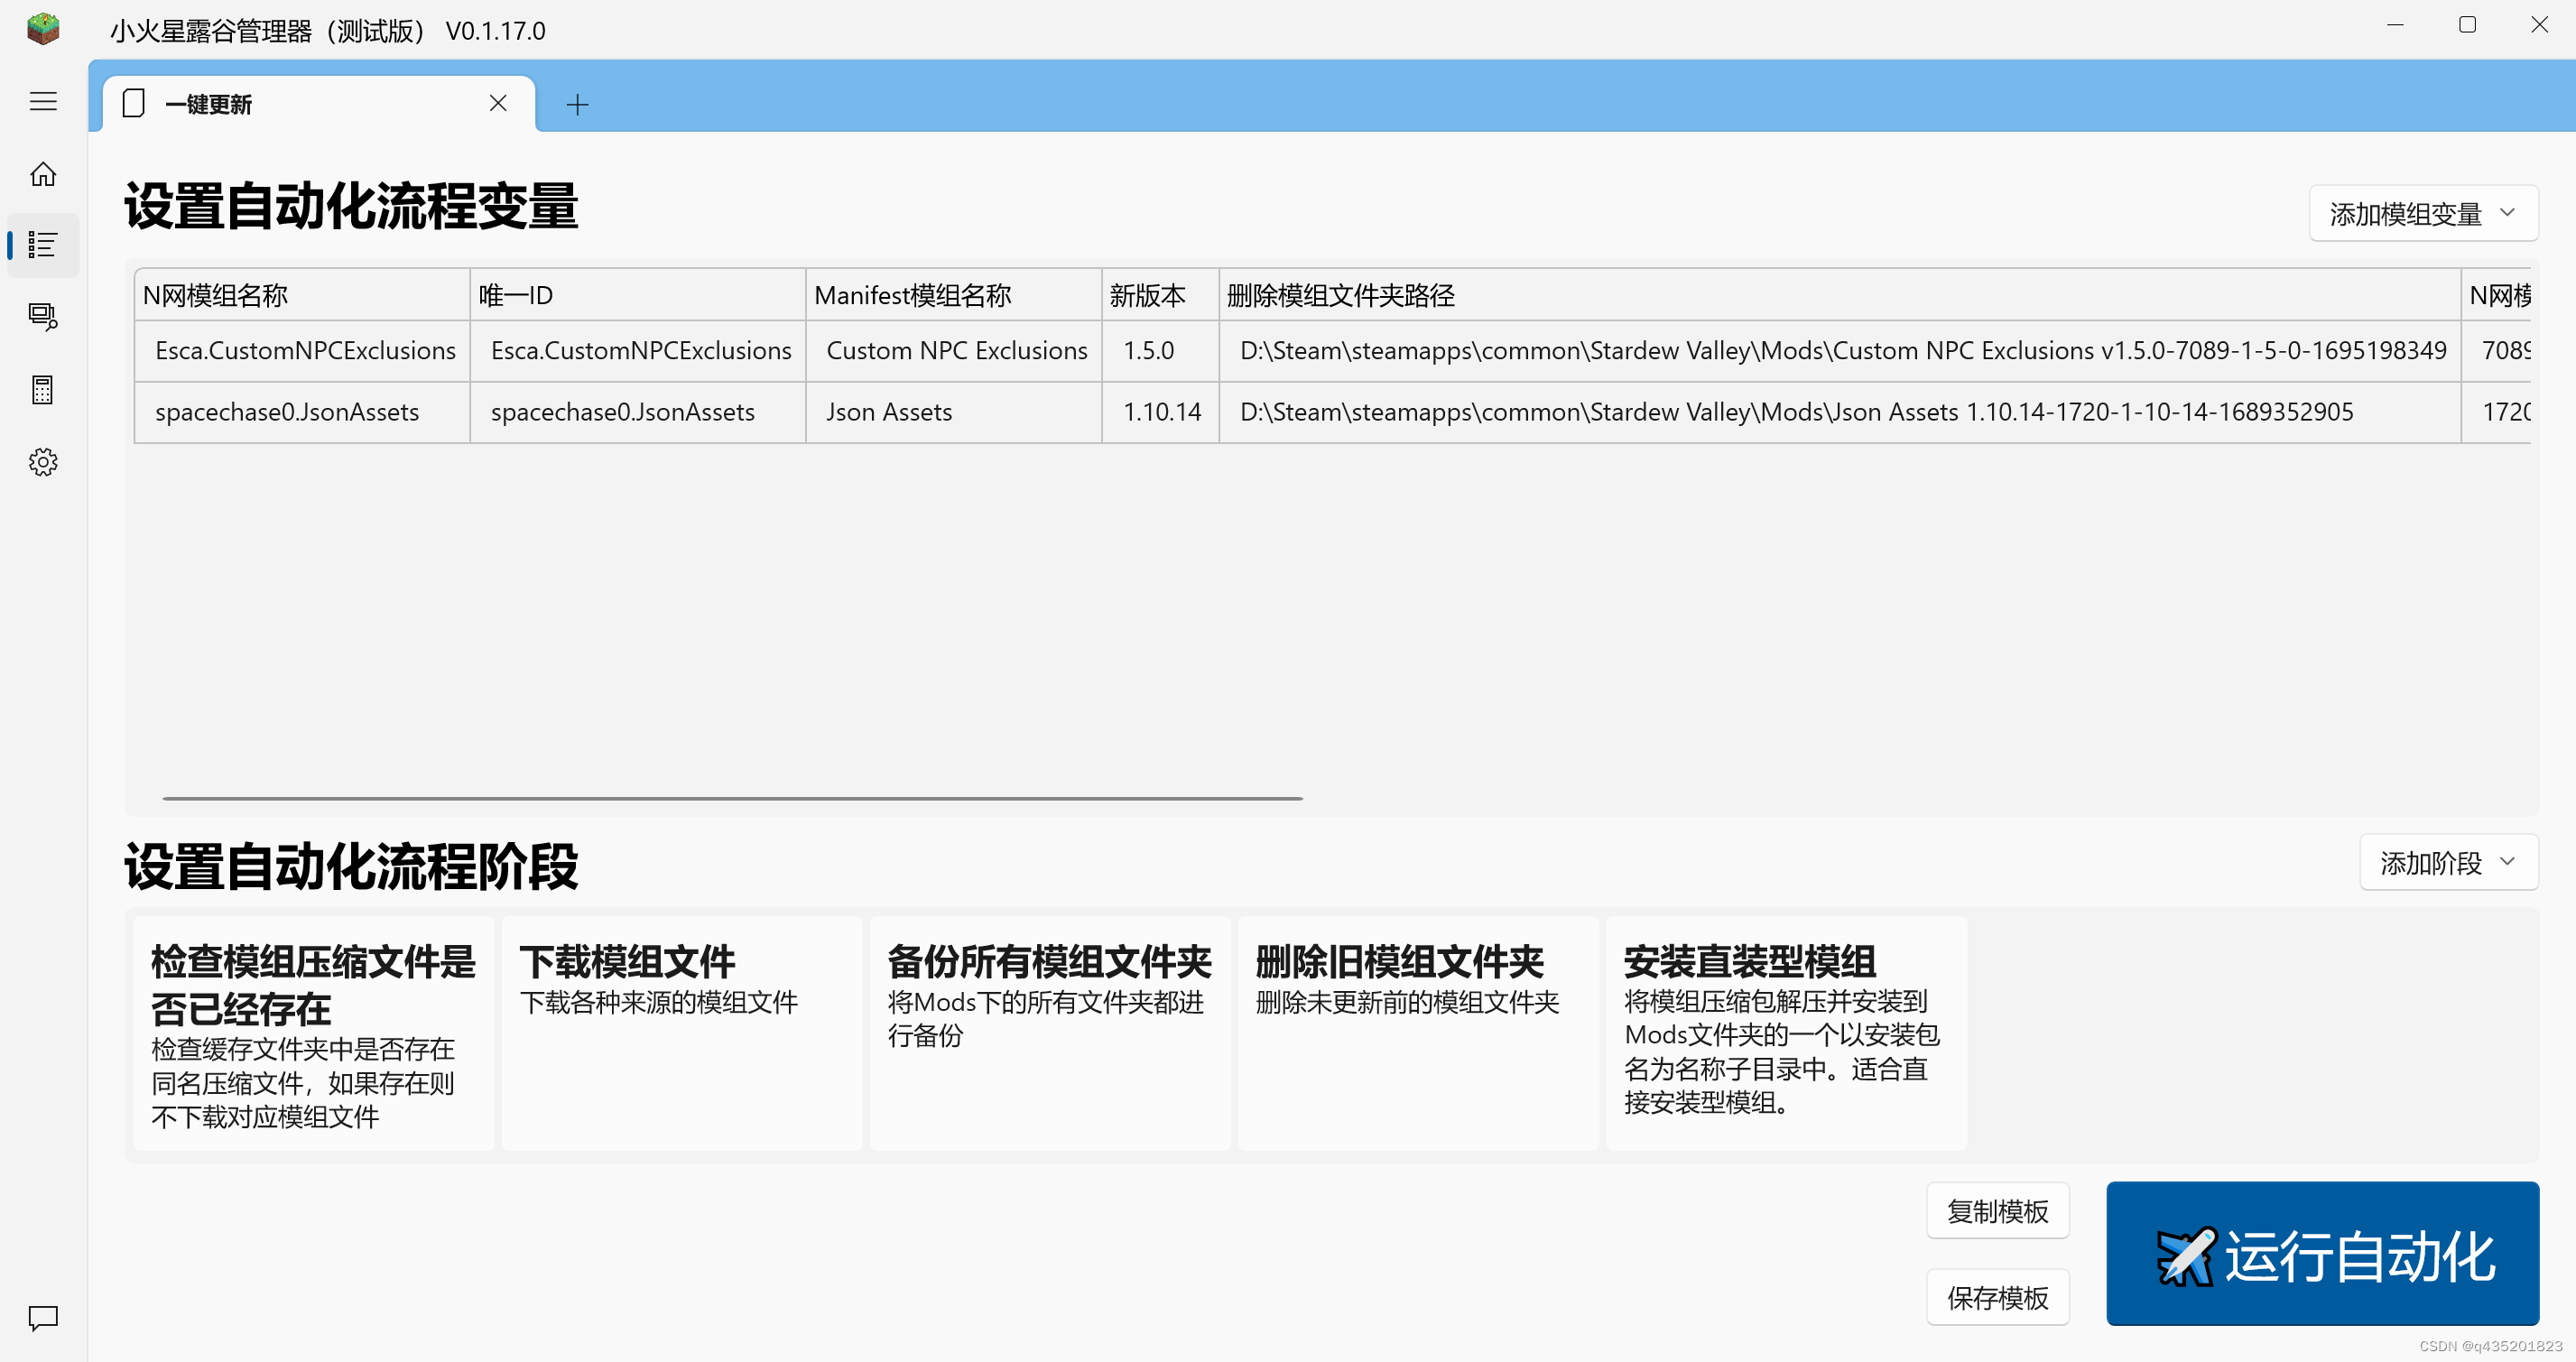Select the list/automation sidebar icon
The height and width of the screenshot is (1362, 2576).
[43, 245]
